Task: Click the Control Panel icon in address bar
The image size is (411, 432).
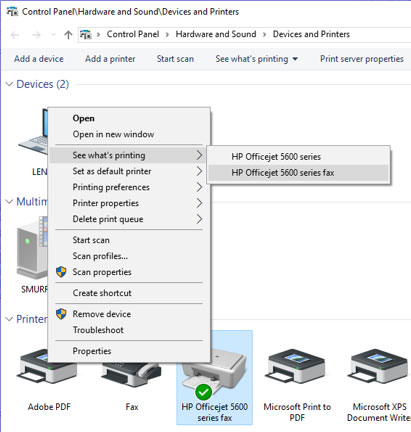Action: [86, 34]
